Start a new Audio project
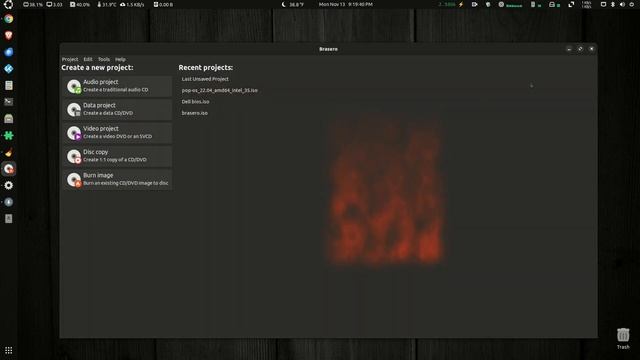 click(x=117, y=86)
